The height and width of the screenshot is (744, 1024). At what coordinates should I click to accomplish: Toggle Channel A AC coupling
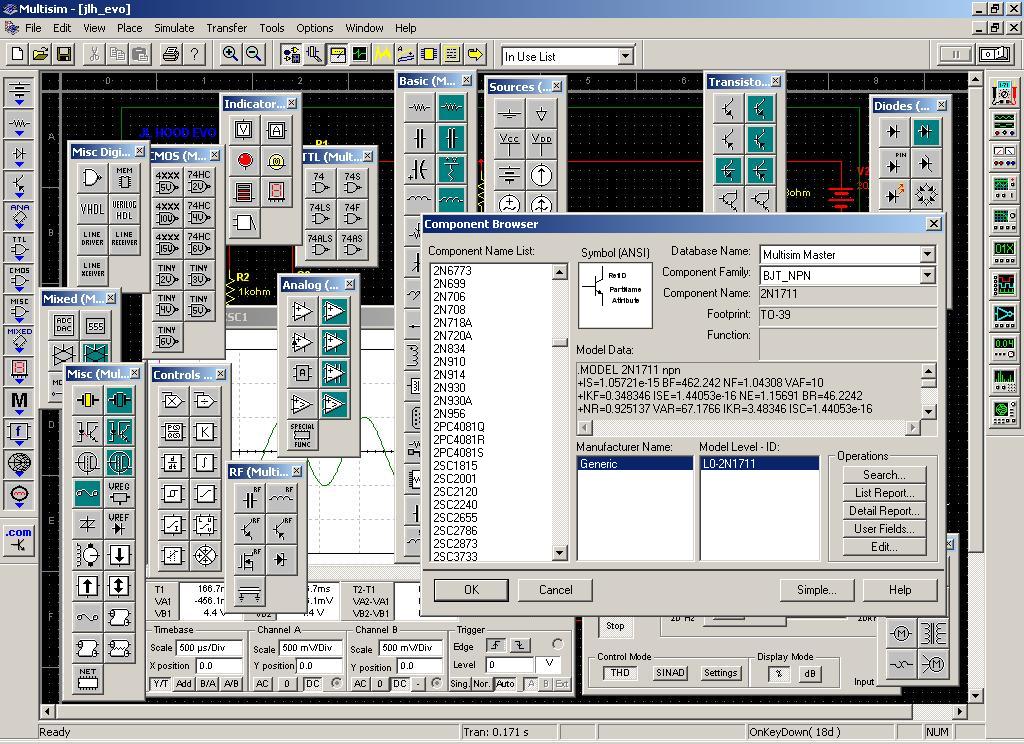263,684
